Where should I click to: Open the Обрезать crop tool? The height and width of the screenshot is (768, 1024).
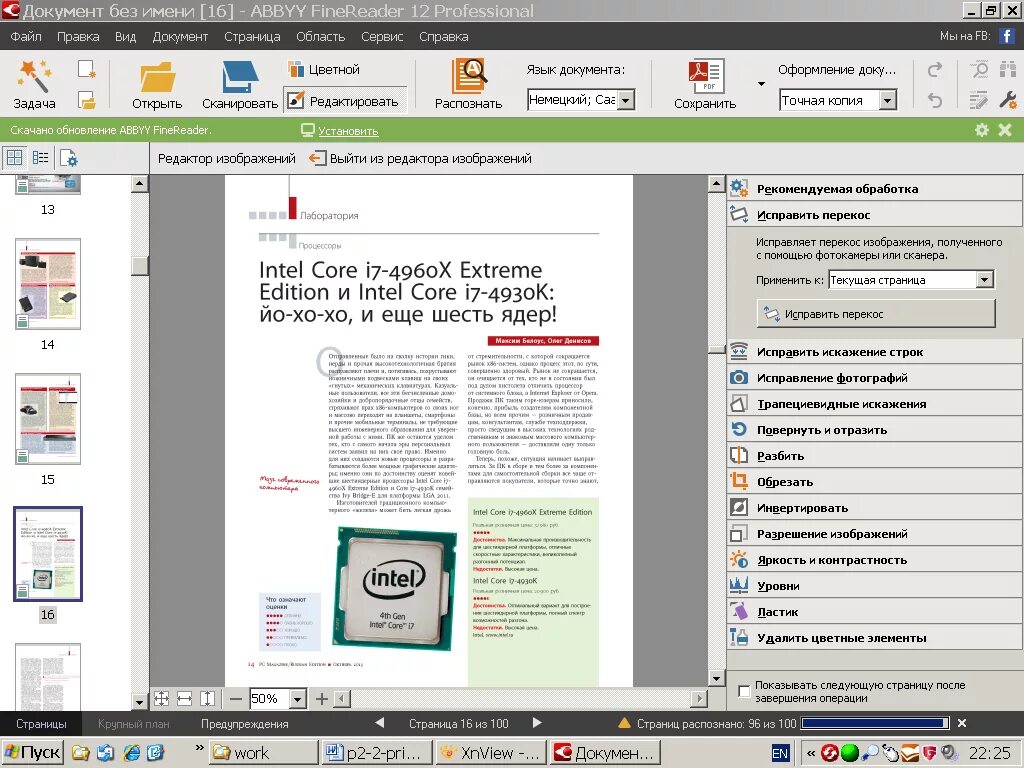tap(874, 482)
